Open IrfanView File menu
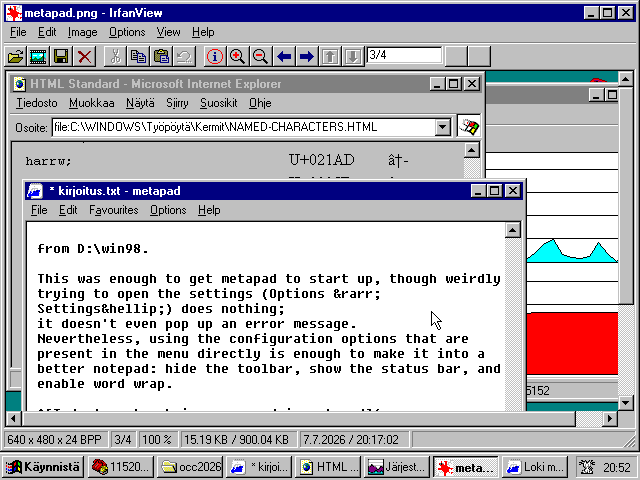The height and width of the screenshot is (480, 640). [18, 32]
